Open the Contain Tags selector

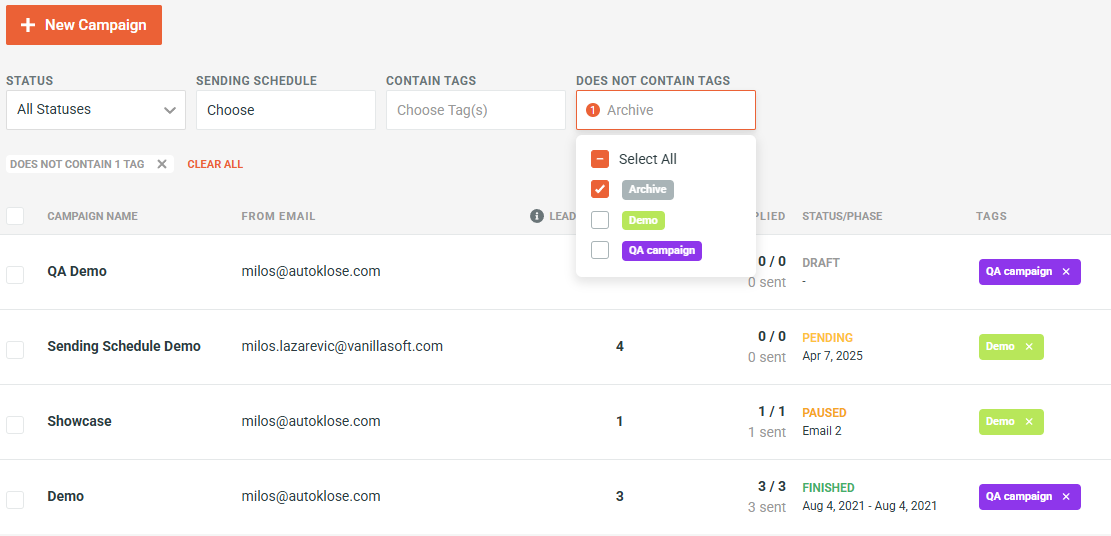(x=475, y=110)
